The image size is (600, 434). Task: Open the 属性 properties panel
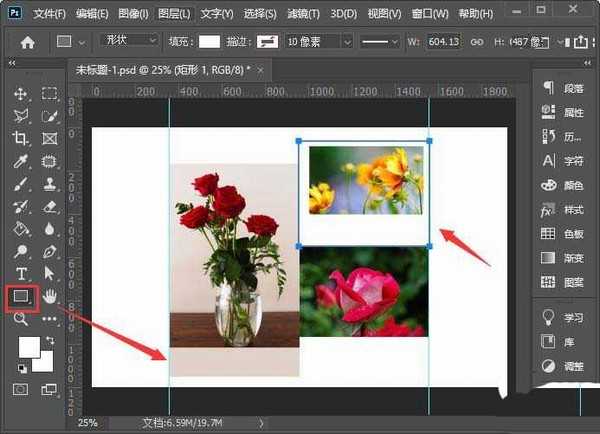[x=565, y=112]
